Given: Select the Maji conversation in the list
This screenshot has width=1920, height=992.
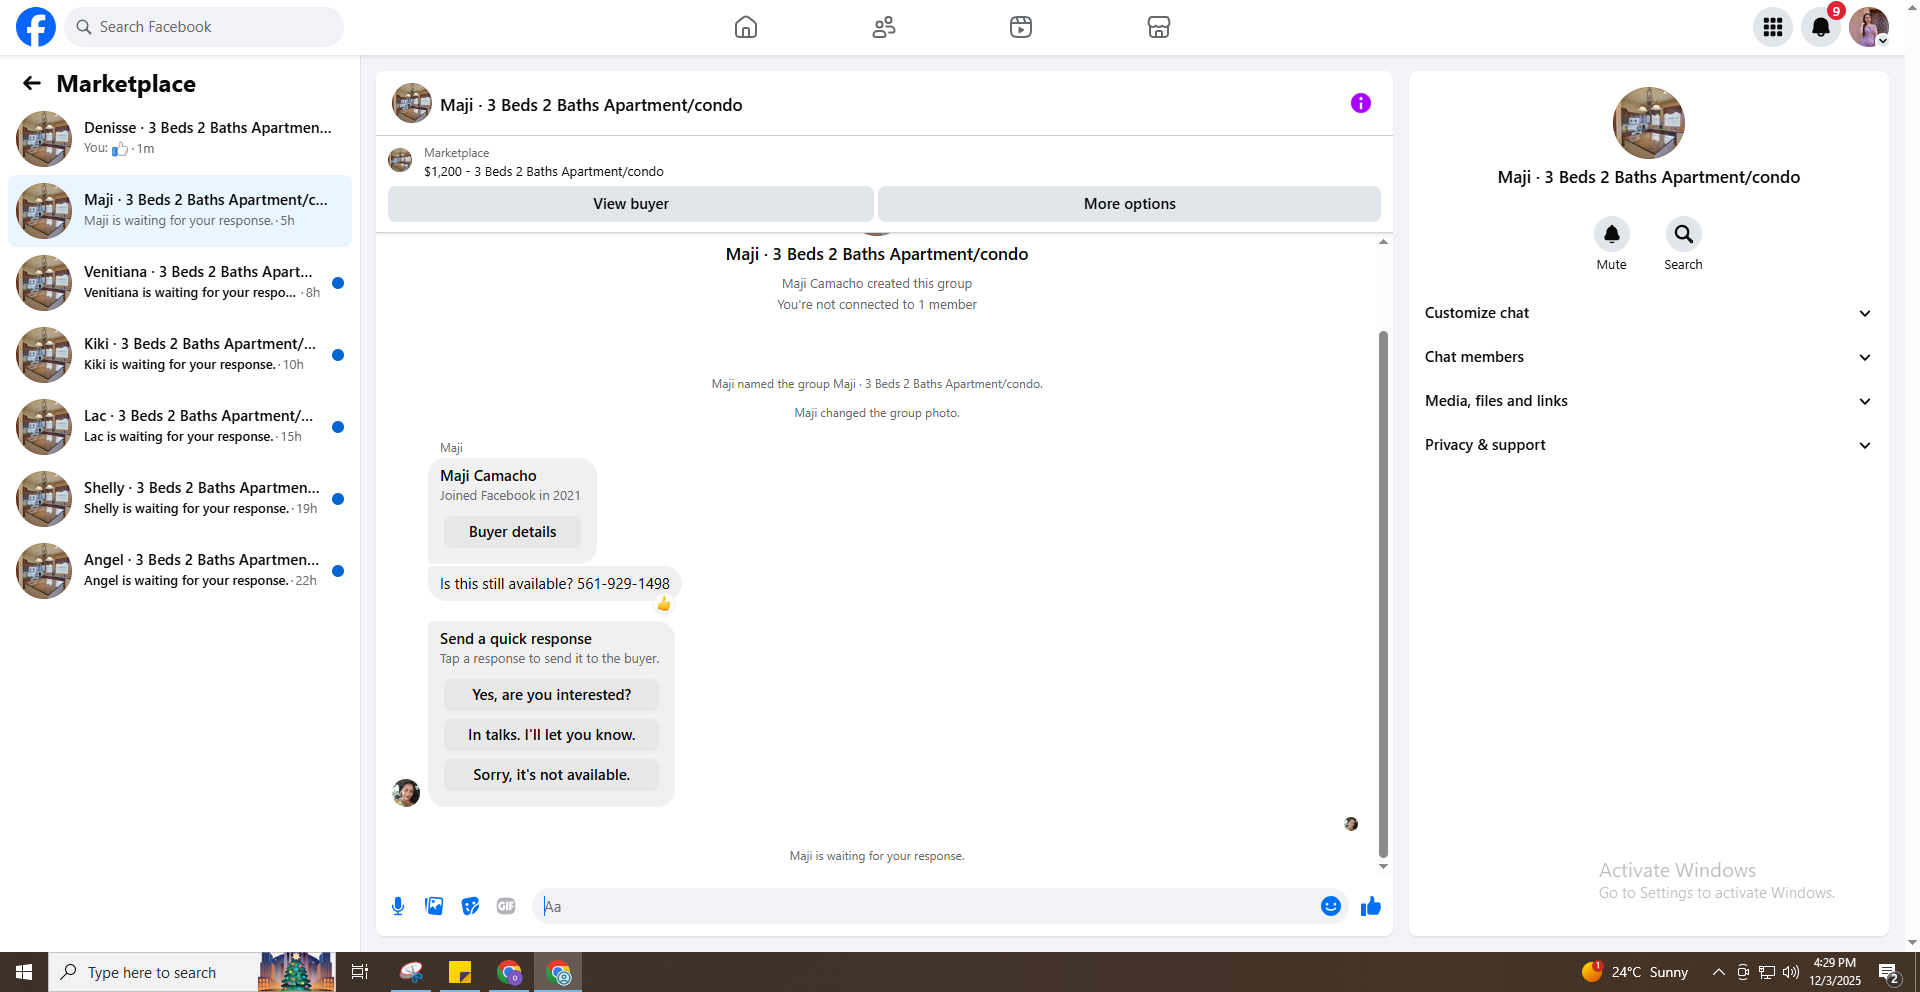Looking at the screenshot, I should 180,211.
